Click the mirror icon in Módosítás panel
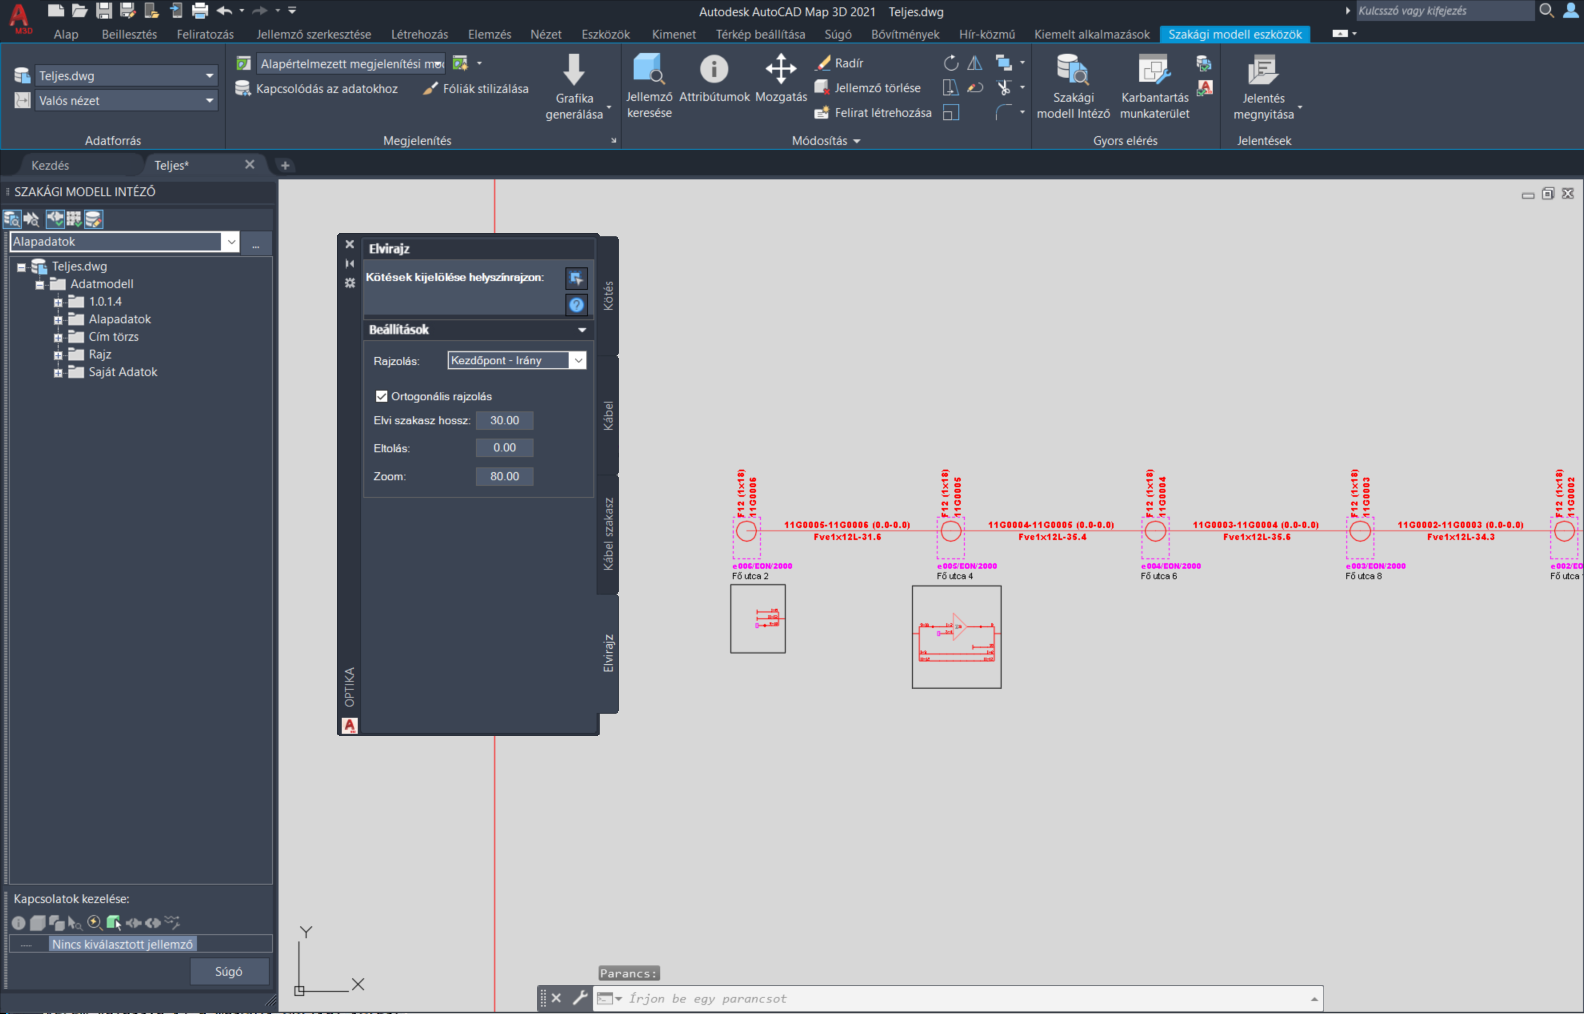This screenshot has width=1584, height=1014. (x=975, y=63)
